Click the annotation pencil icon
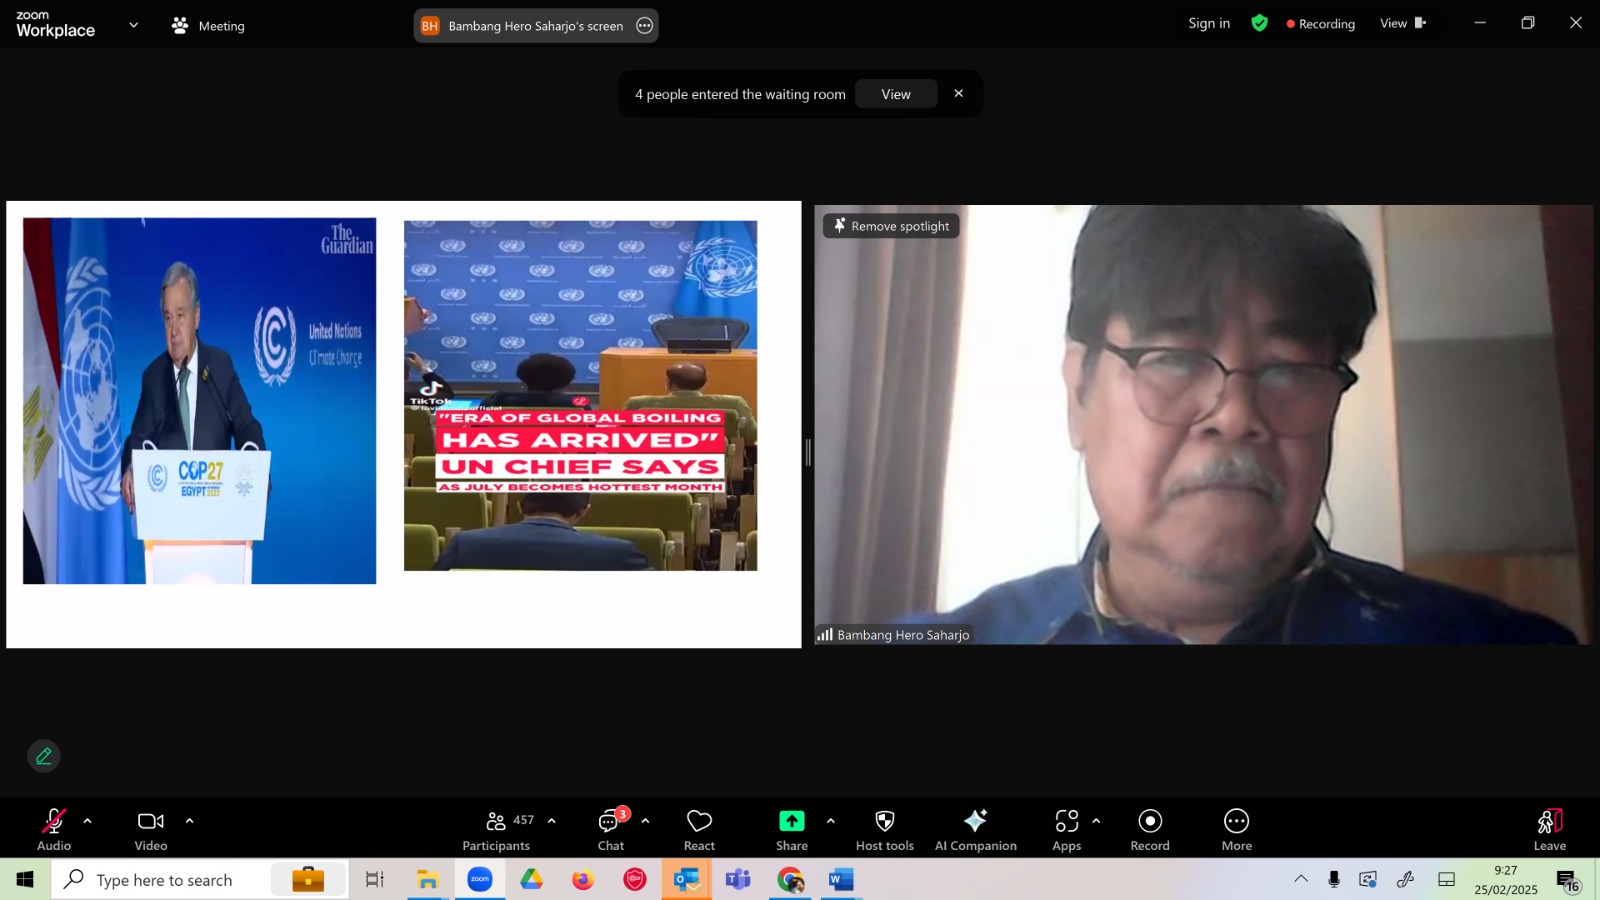1600x900 pixels. [44, 756]
